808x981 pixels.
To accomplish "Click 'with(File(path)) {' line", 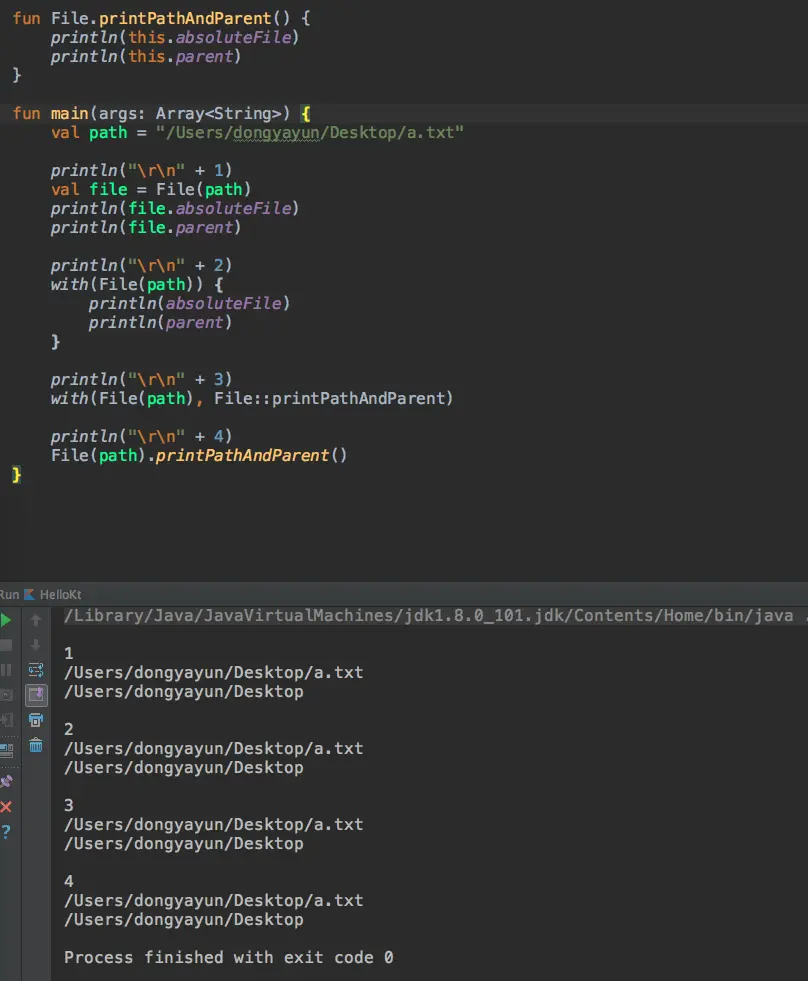I will point(137,284).
